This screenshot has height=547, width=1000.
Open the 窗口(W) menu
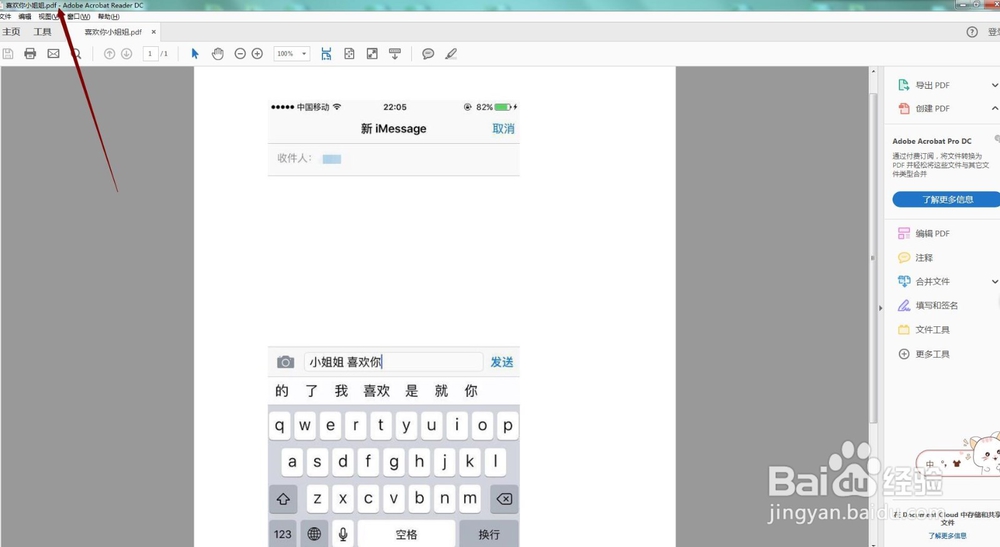[x=78, y=17]
